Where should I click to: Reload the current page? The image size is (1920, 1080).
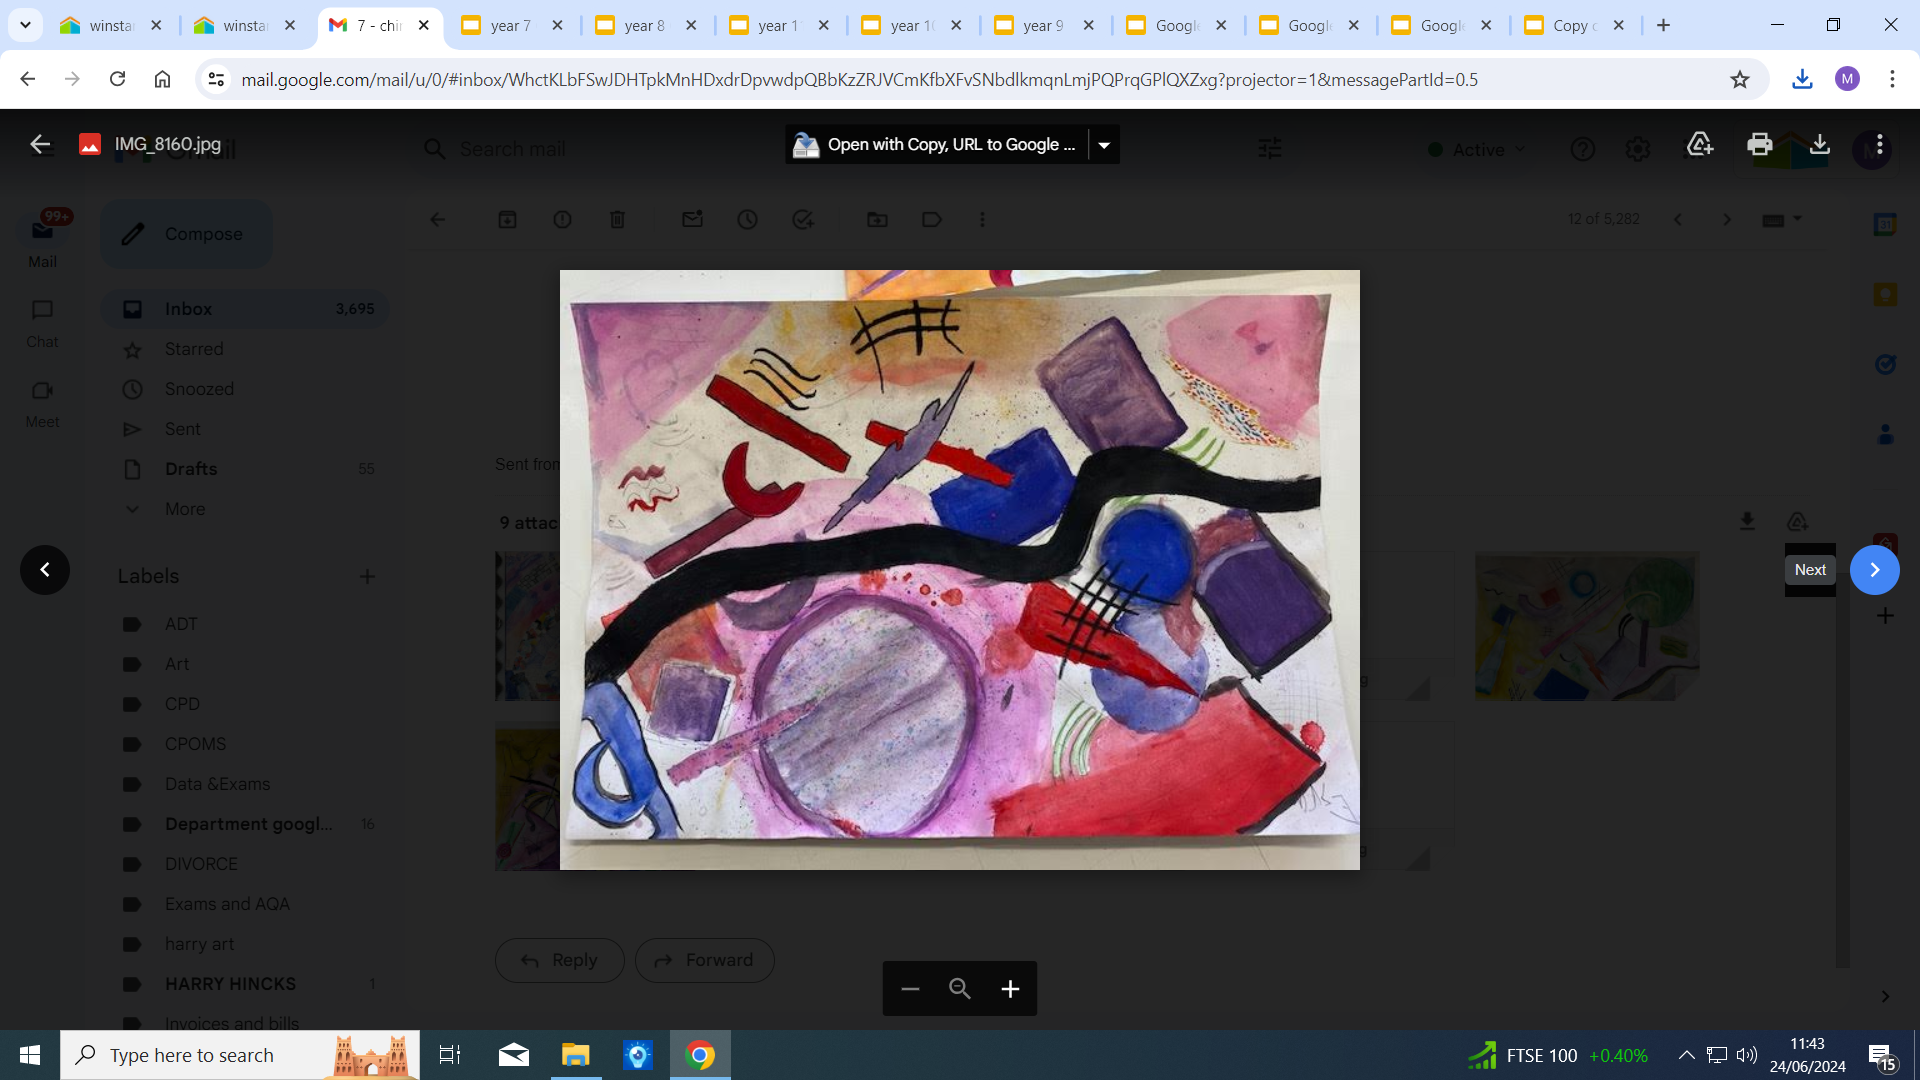(x=117, y=79)
